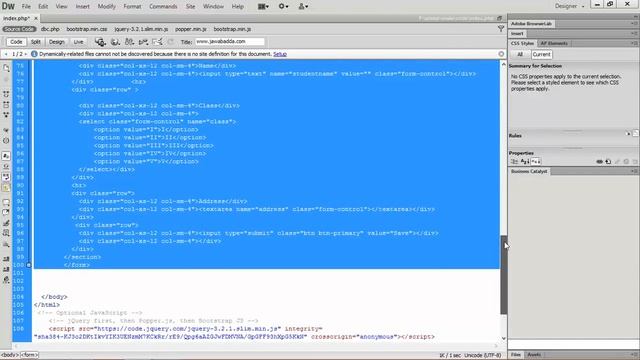Open the jquery-3.2.1.slim.min.js related file
The width and height of the screenshot is (640, 360).
coord(141,29)
